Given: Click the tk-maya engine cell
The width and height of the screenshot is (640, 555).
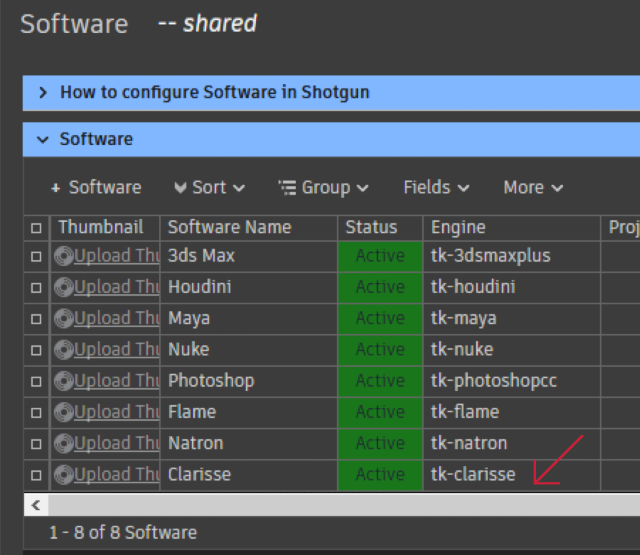Looking at the screenshot, I should [x=512, y=319].
